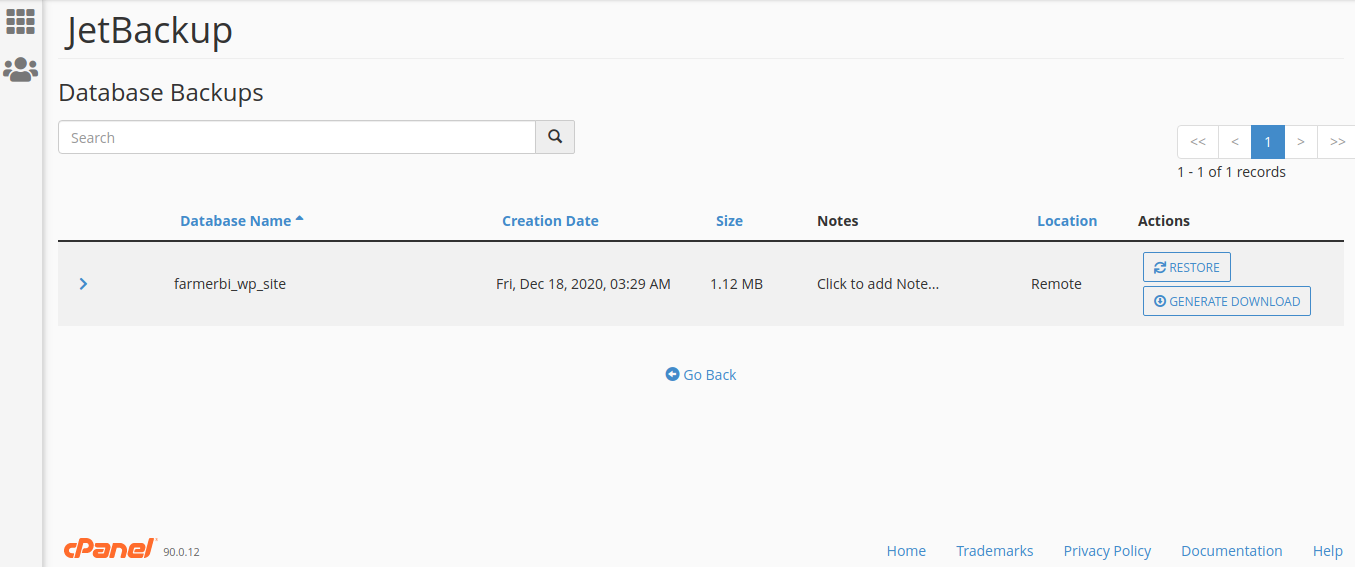Open the Privacy Policy footer link
This screenshot has width=1355, height=567.
(x=1107, y=551)
